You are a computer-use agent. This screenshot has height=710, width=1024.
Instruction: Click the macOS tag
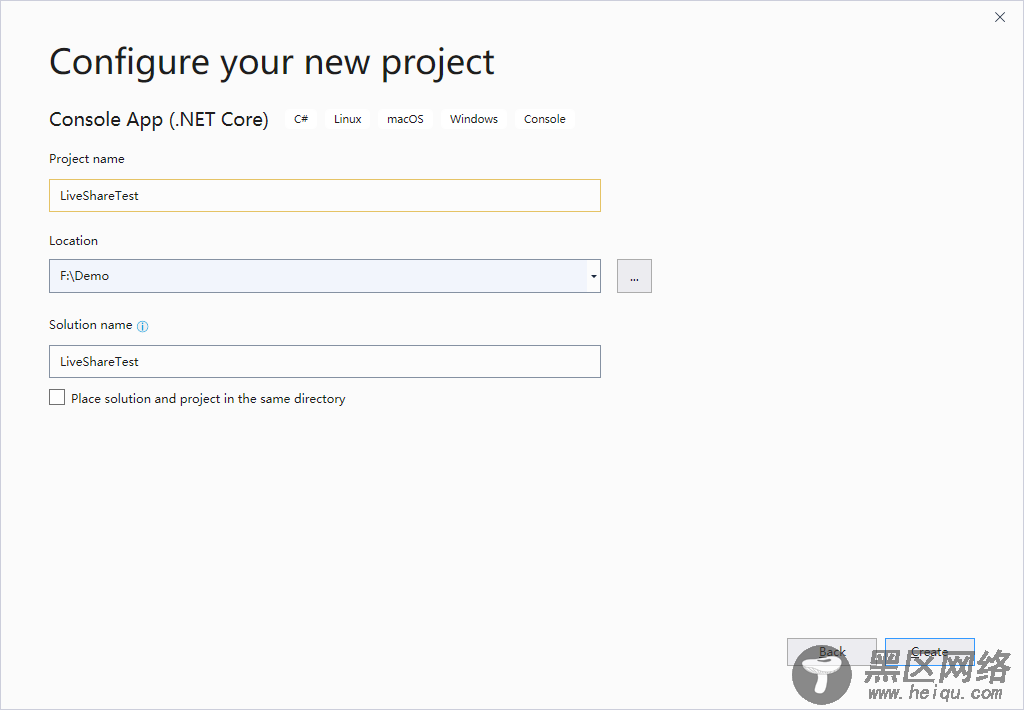click(405, 119)
